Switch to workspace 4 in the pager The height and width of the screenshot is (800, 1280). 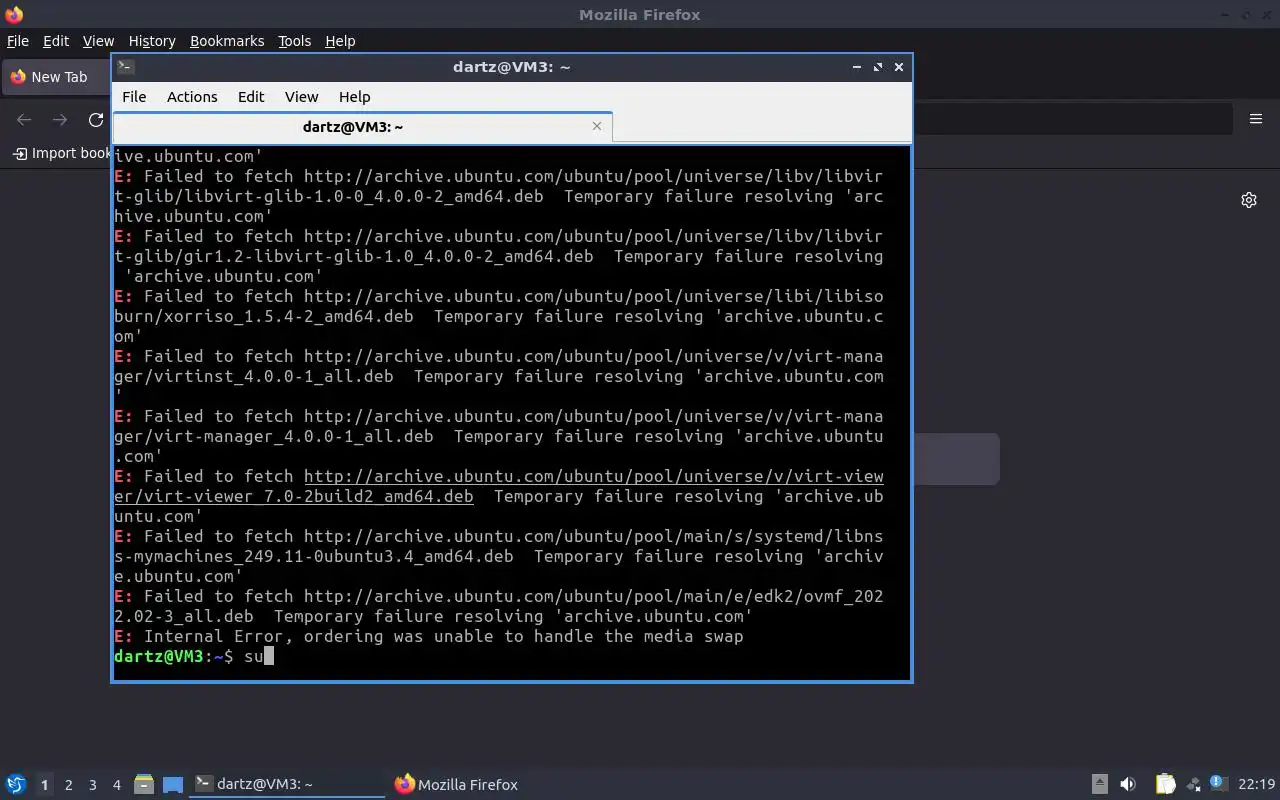[x=116, y=785]
